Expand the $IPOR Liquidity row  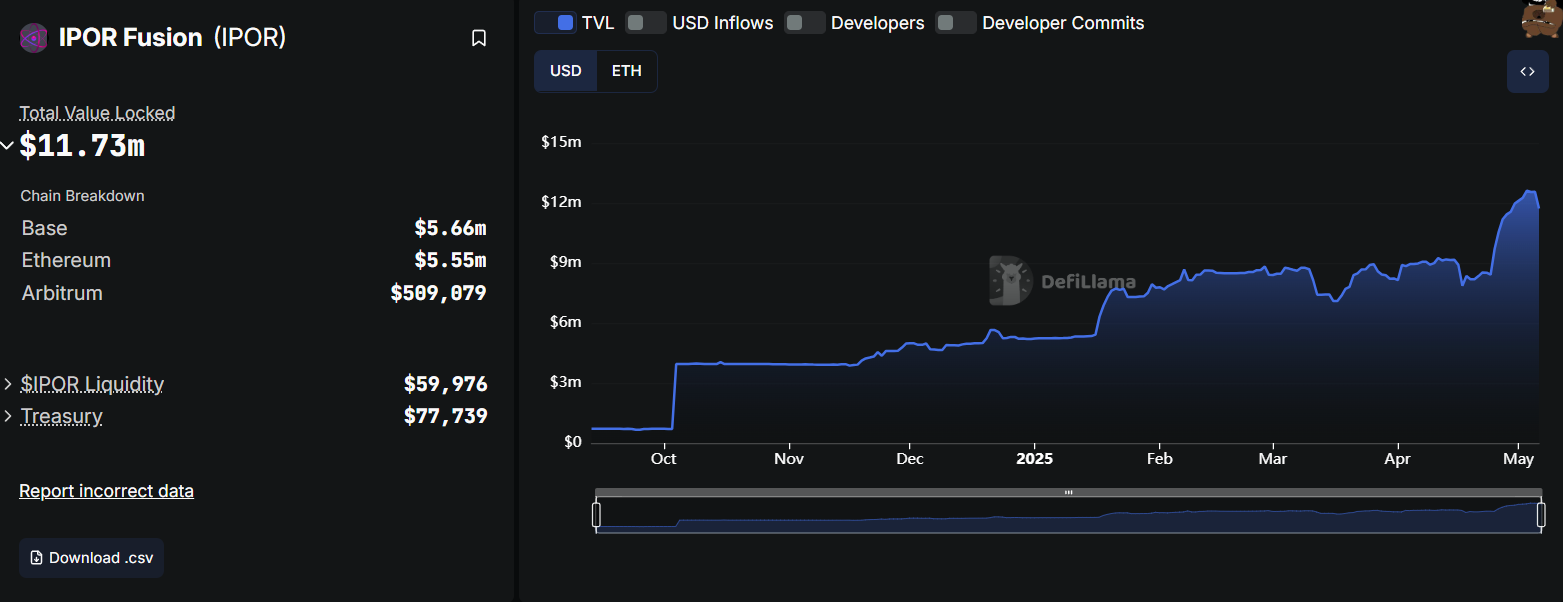8,384
